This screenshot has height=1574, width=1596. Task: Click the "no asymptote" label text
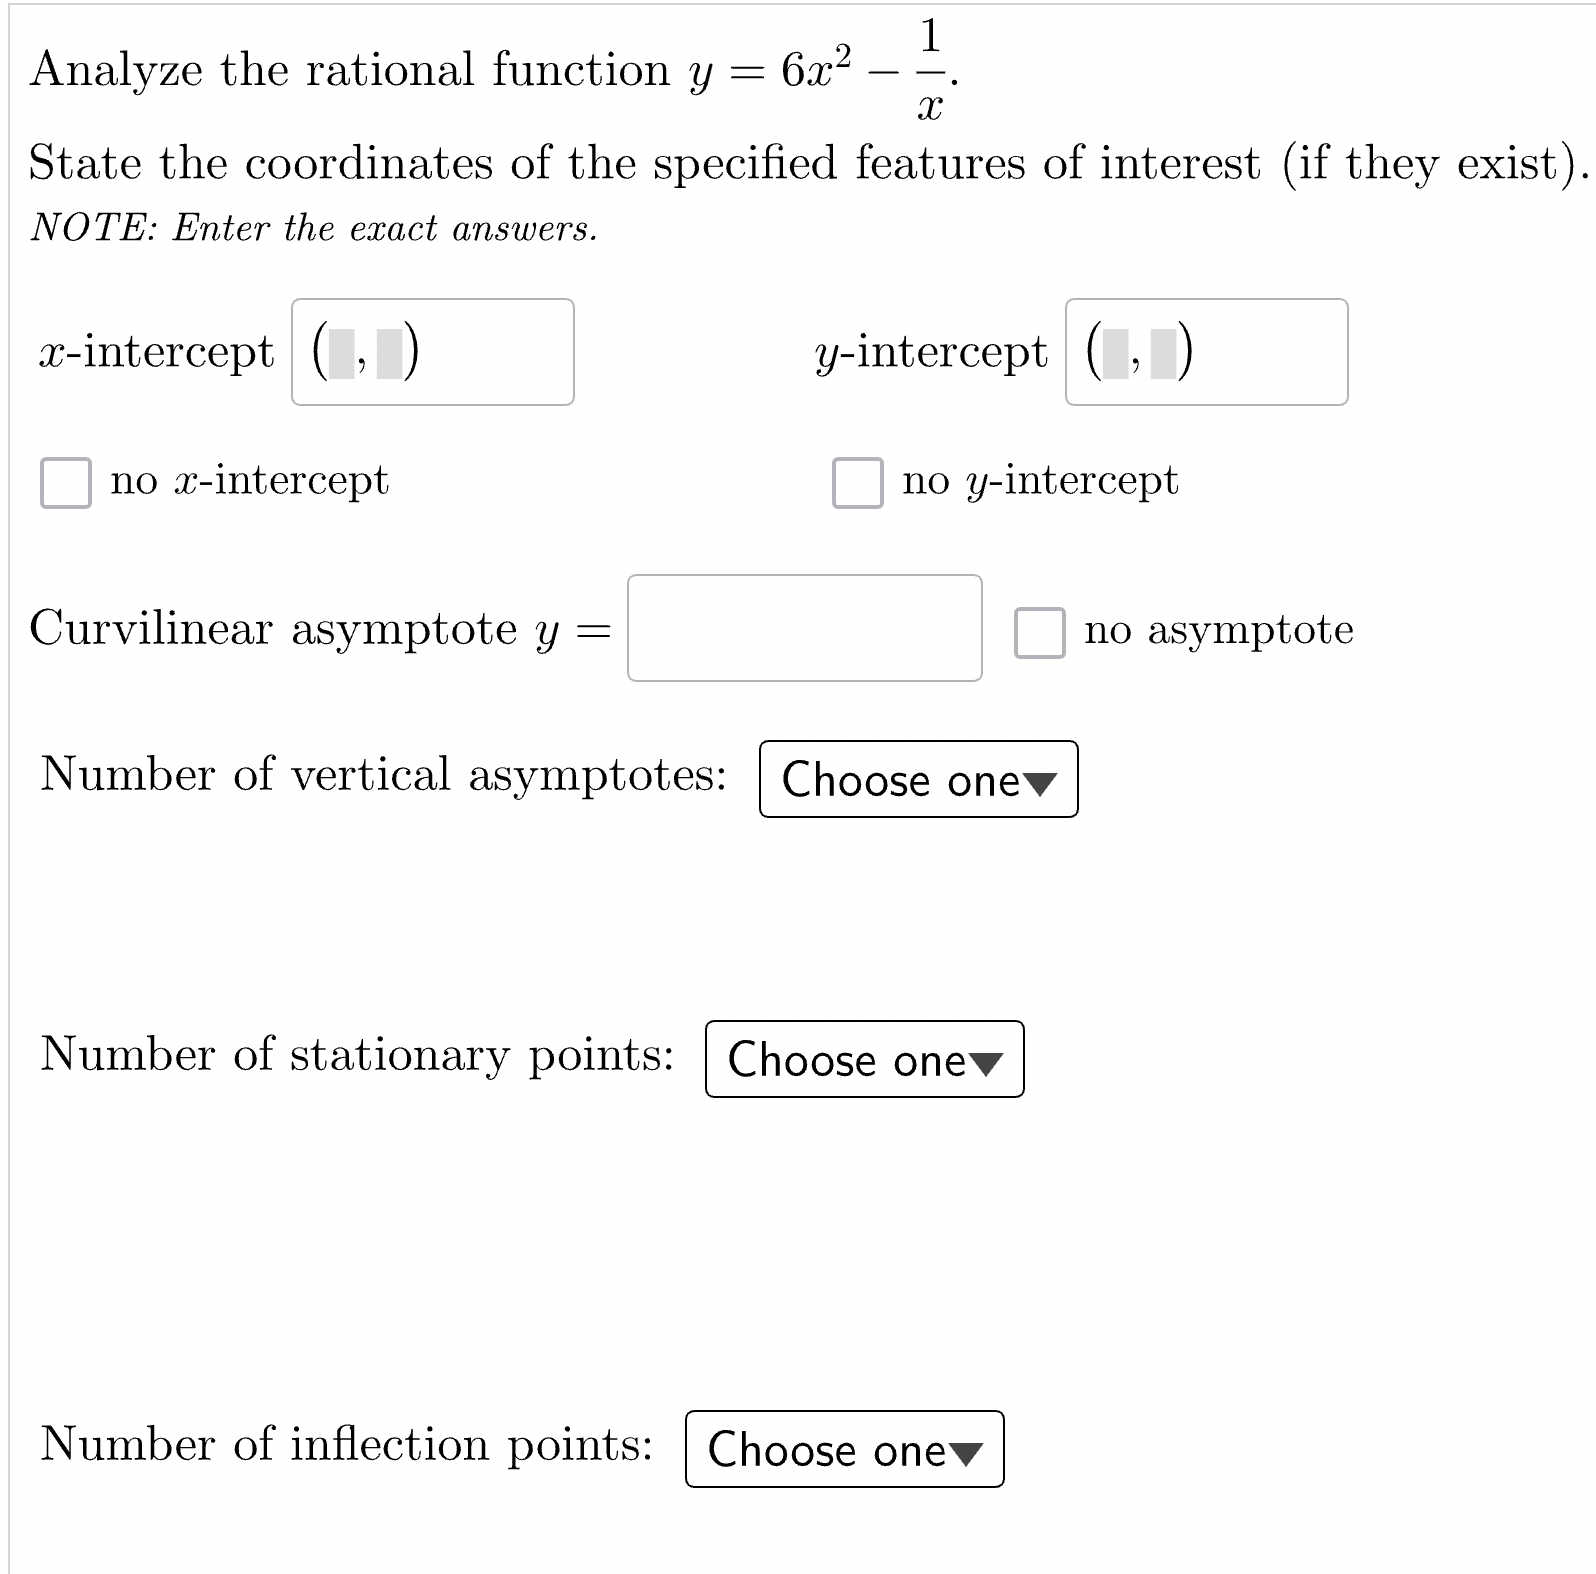(1216, 631)
